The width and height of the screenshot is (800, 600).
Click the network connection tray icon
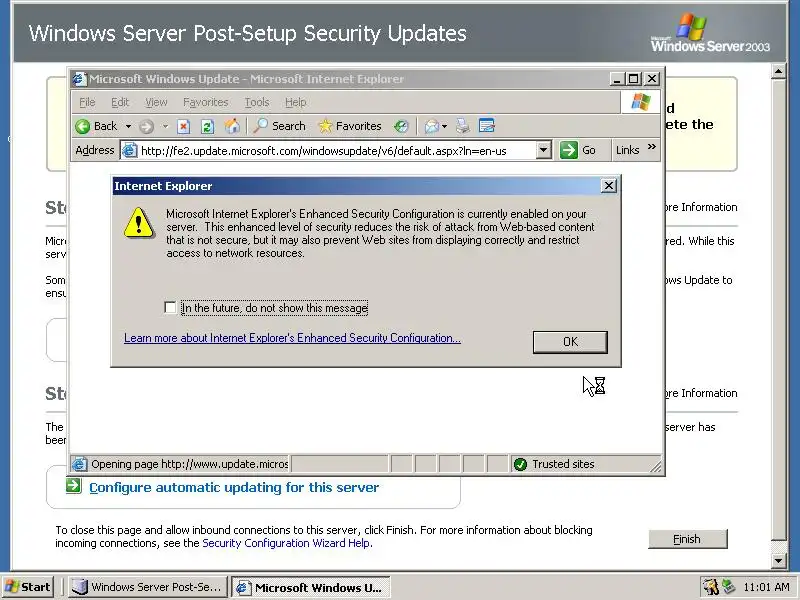pos(729,587)
